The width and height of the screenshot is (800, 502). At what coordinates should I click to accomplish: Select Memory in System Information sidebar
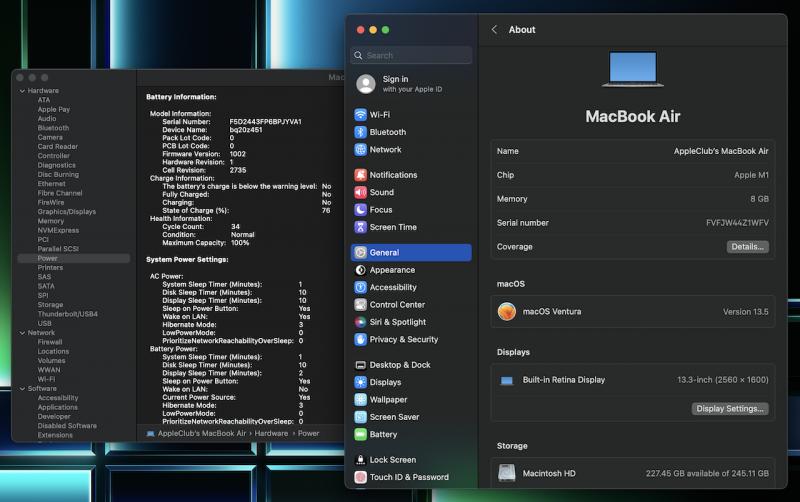click(51, 221)
